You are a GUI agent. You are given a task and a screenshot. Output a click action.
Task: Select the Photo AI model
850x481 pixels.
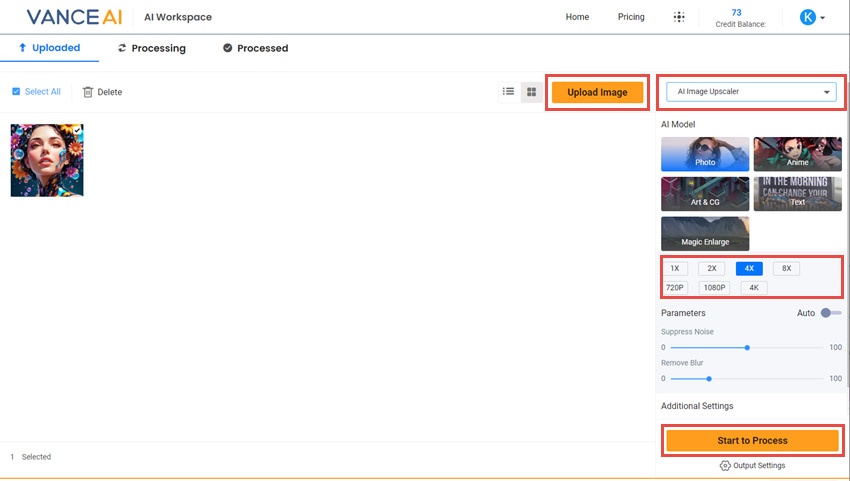click(x=705, y=154)
